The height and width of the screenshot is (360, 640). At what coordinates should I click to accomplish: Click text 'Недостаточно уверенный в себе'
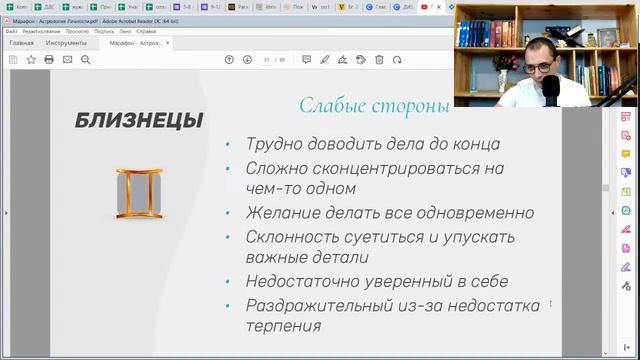(377, 281)
